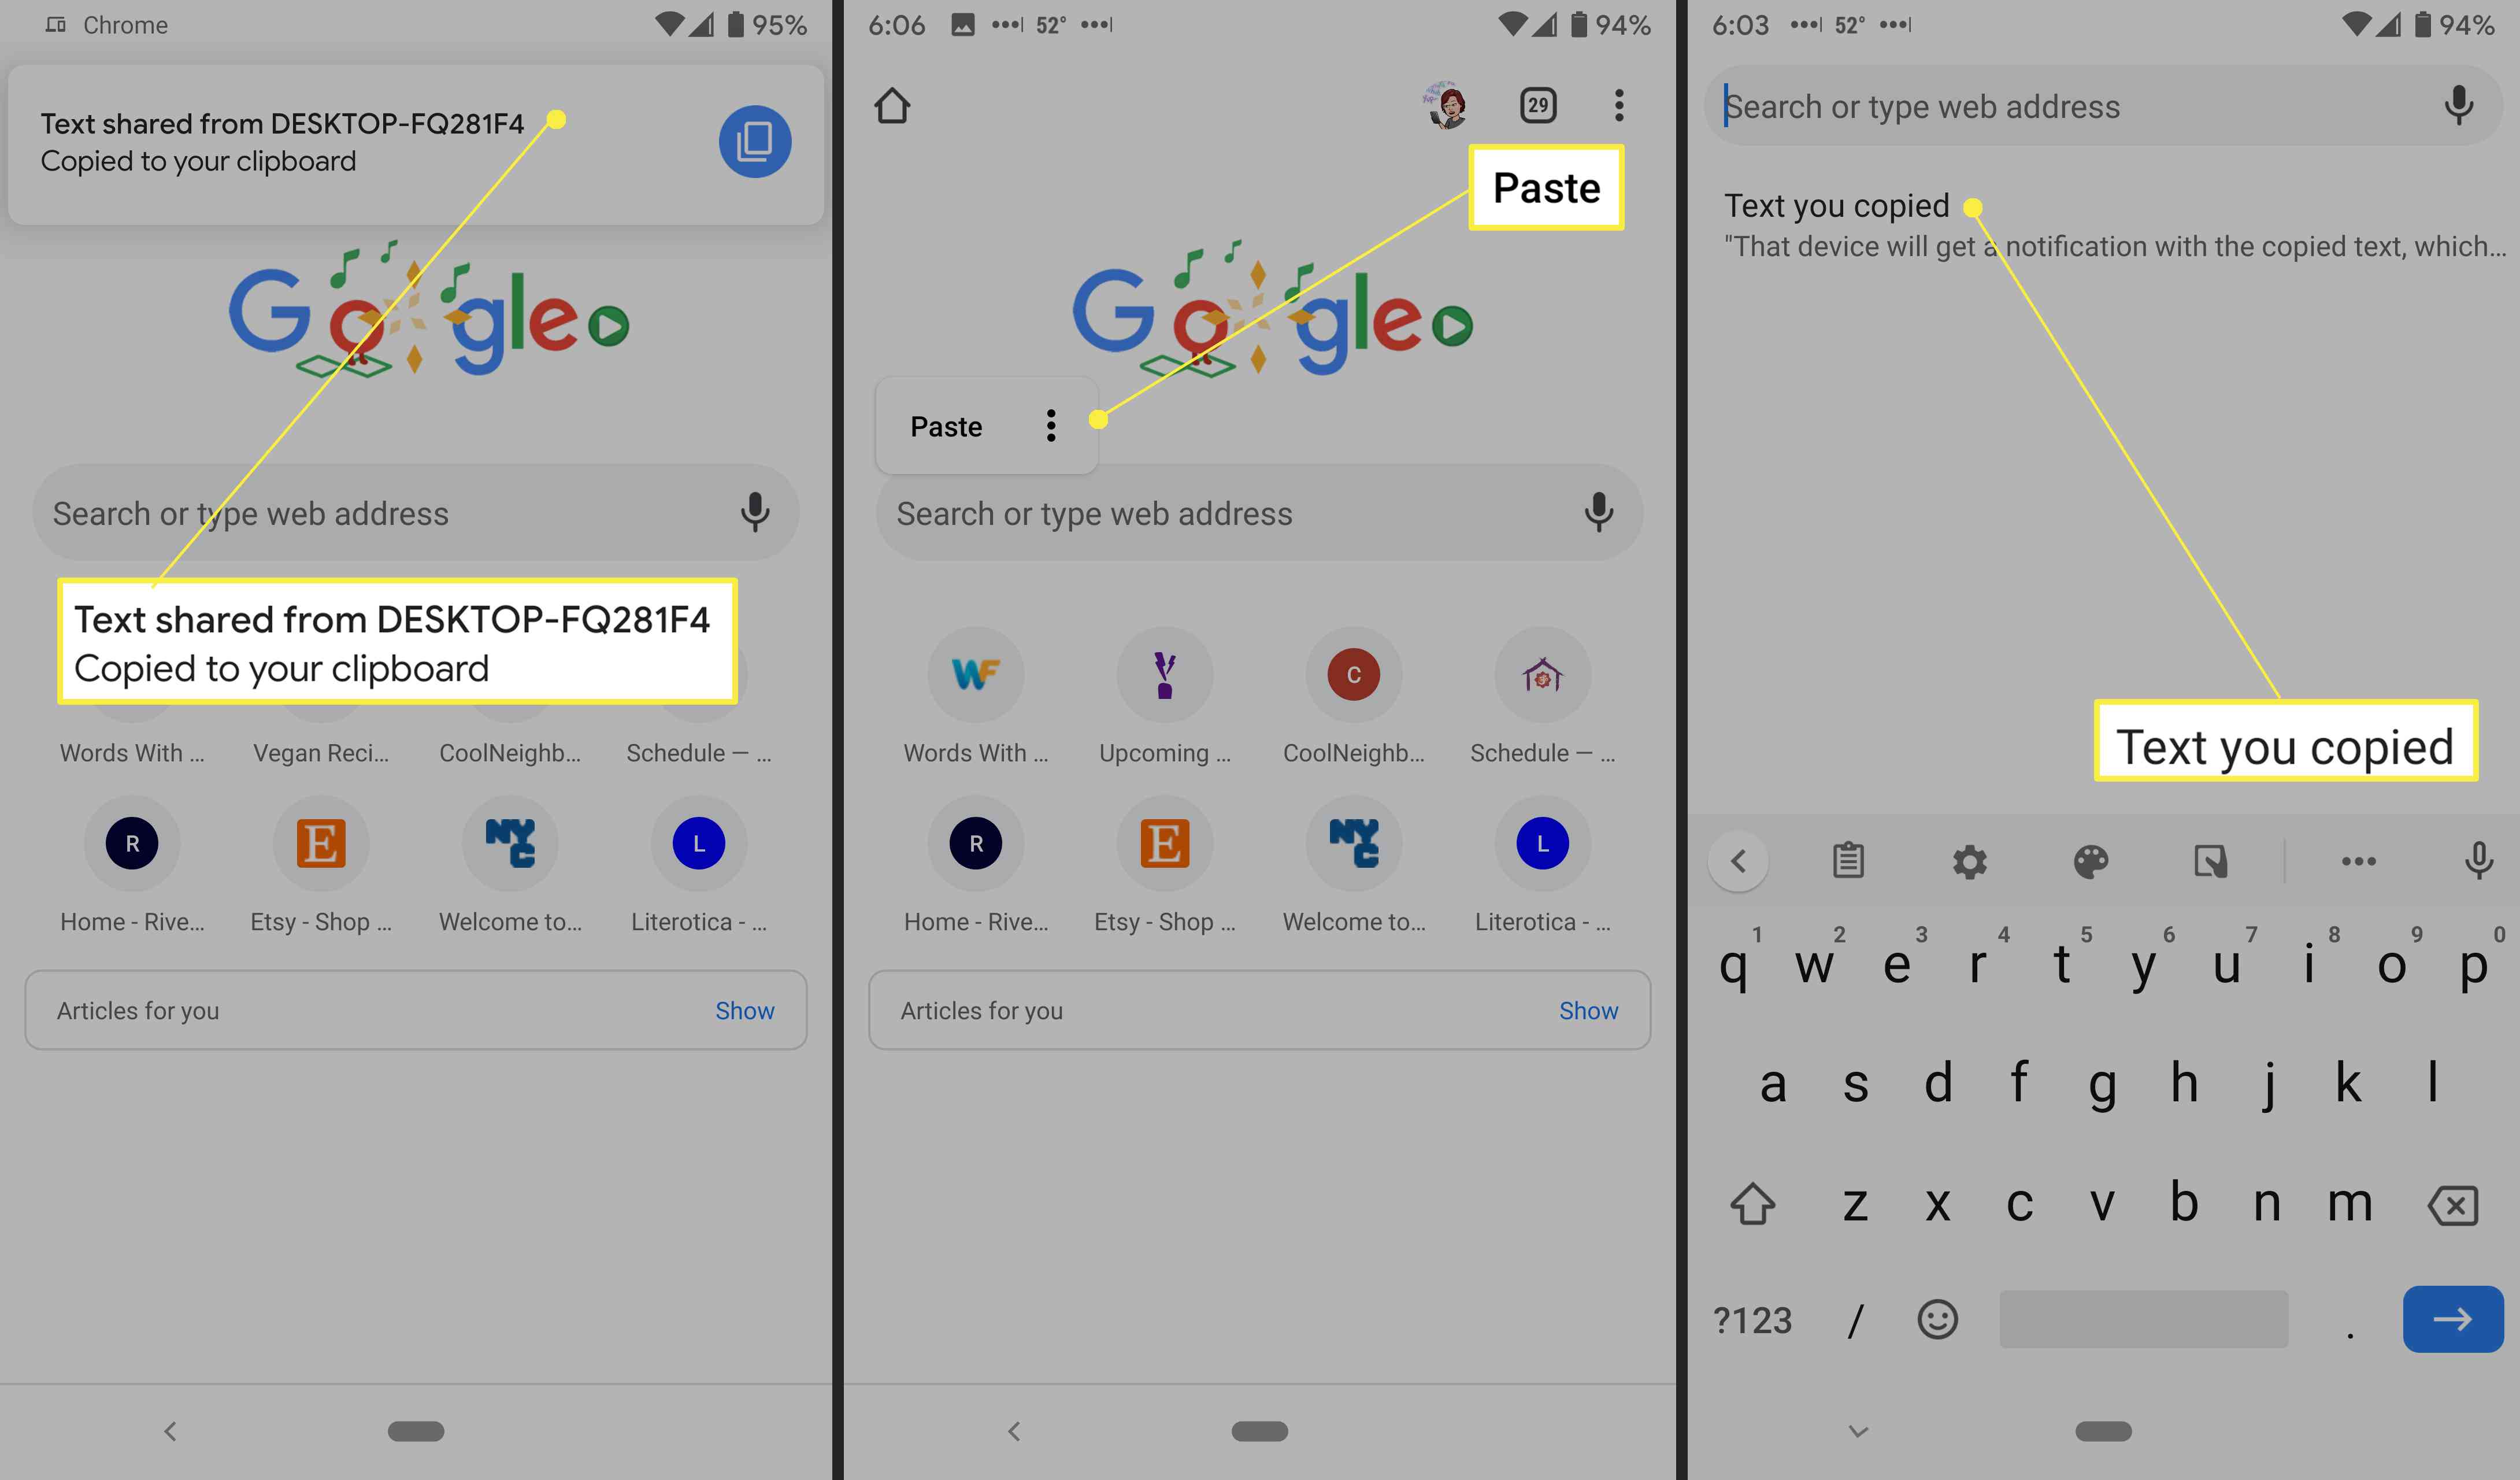Click Paste to insert copied text
Image resolution: width=2520 pixels, height=1480 pixels.
[x=946, y=424]
